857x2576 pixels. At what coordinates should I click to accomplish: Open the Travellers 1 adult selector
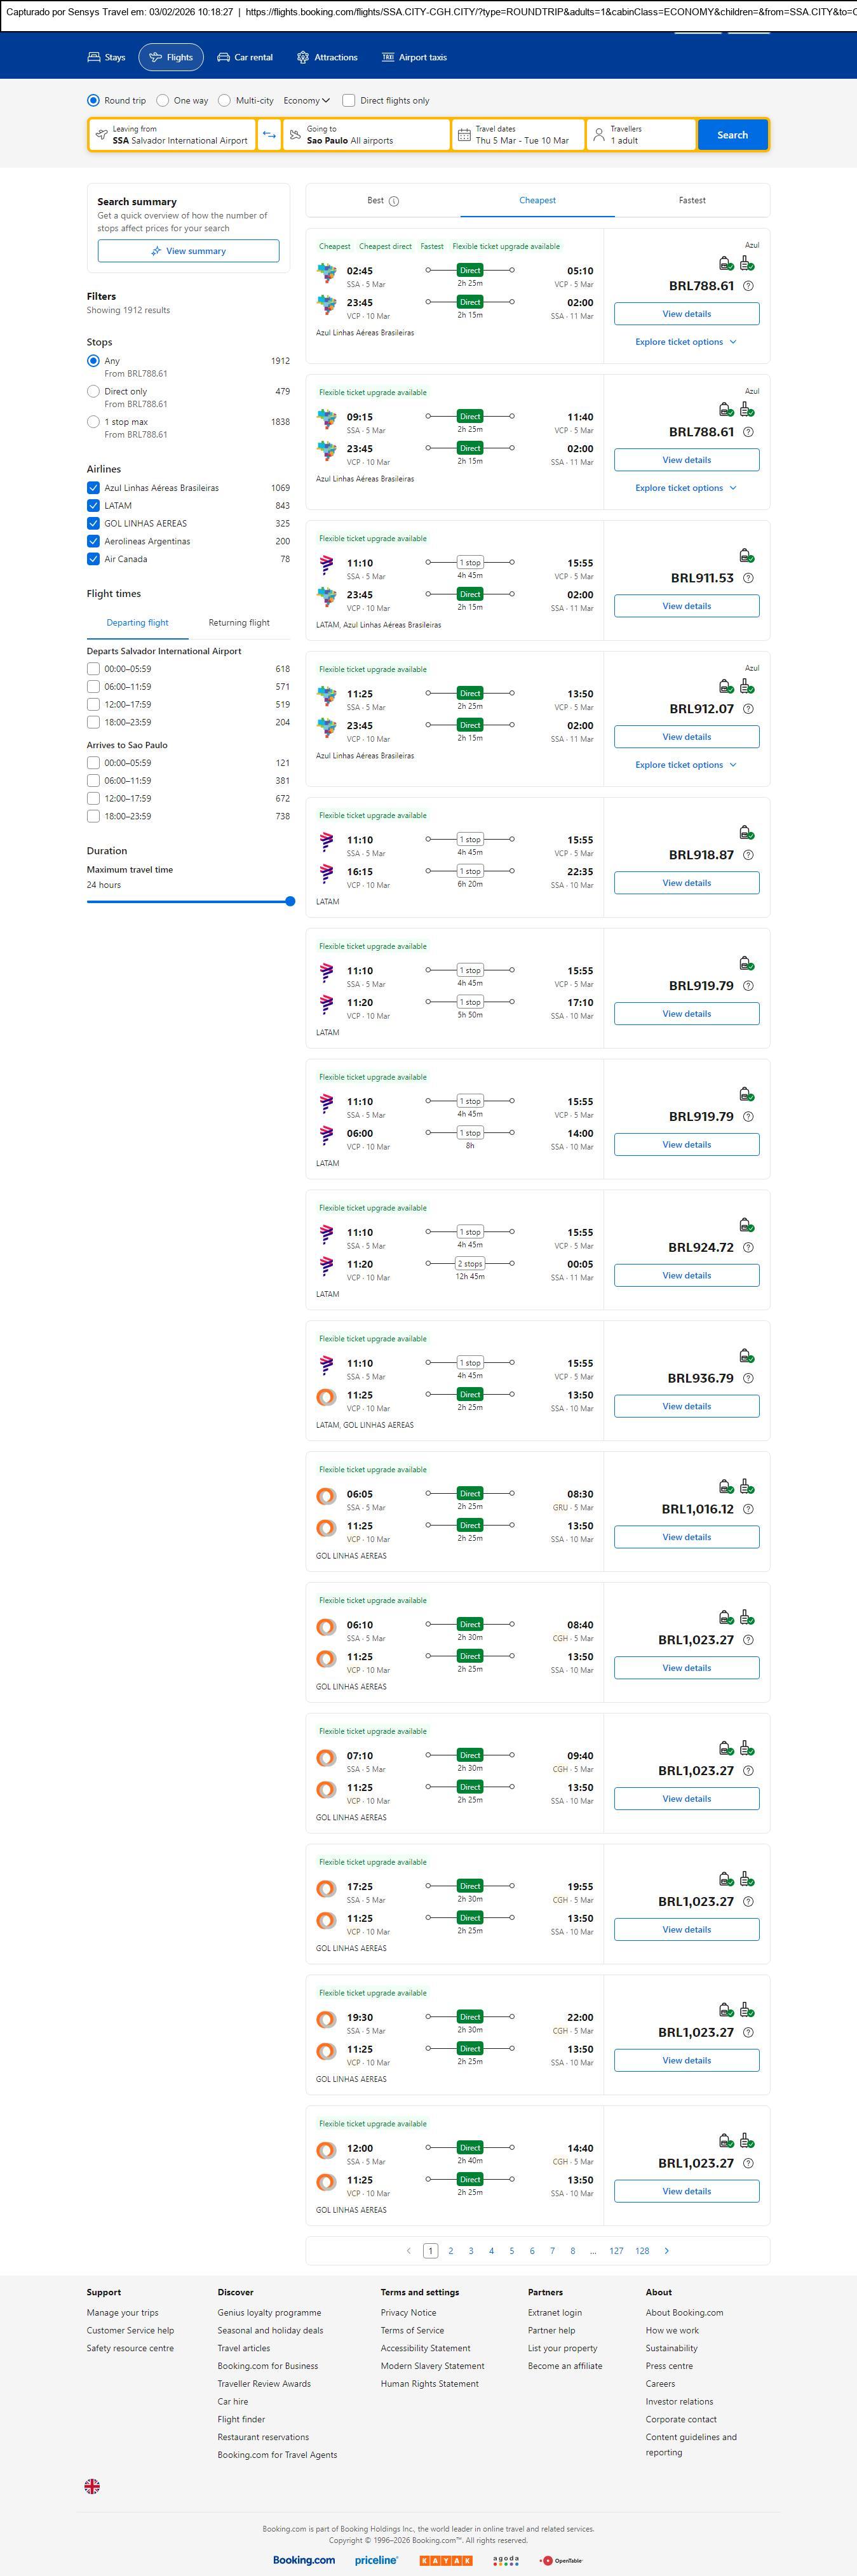(x=640, y=135)
